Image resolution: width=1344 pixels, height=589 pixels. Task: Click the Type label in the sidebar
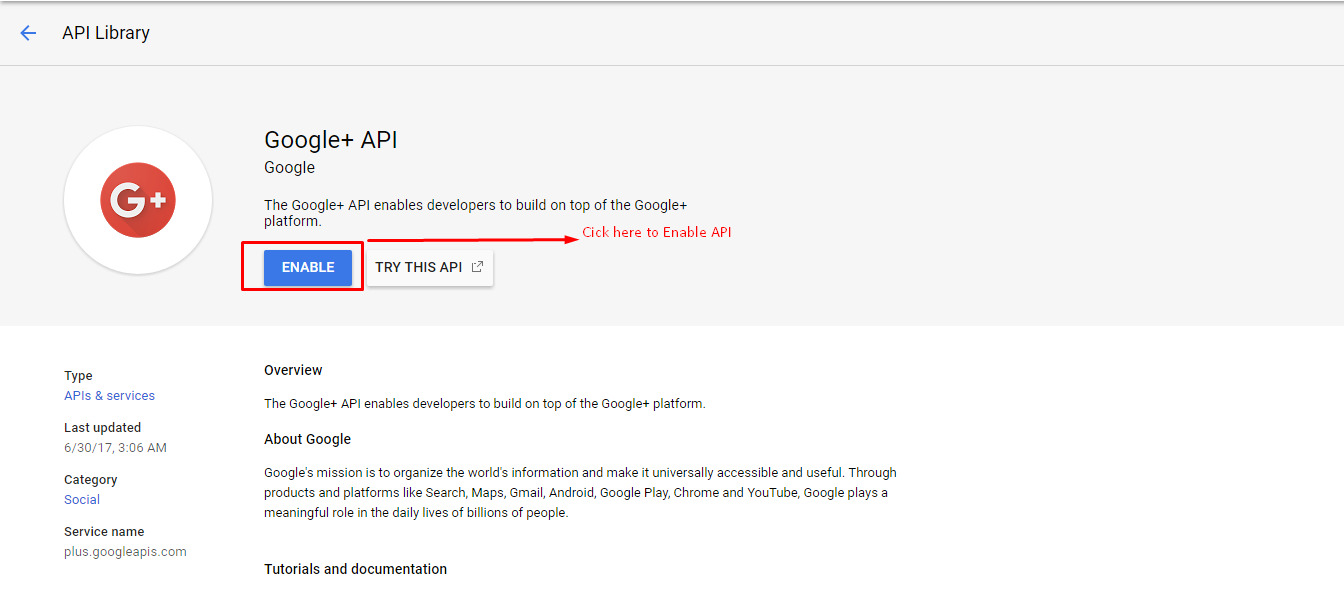tap(78, 376)
